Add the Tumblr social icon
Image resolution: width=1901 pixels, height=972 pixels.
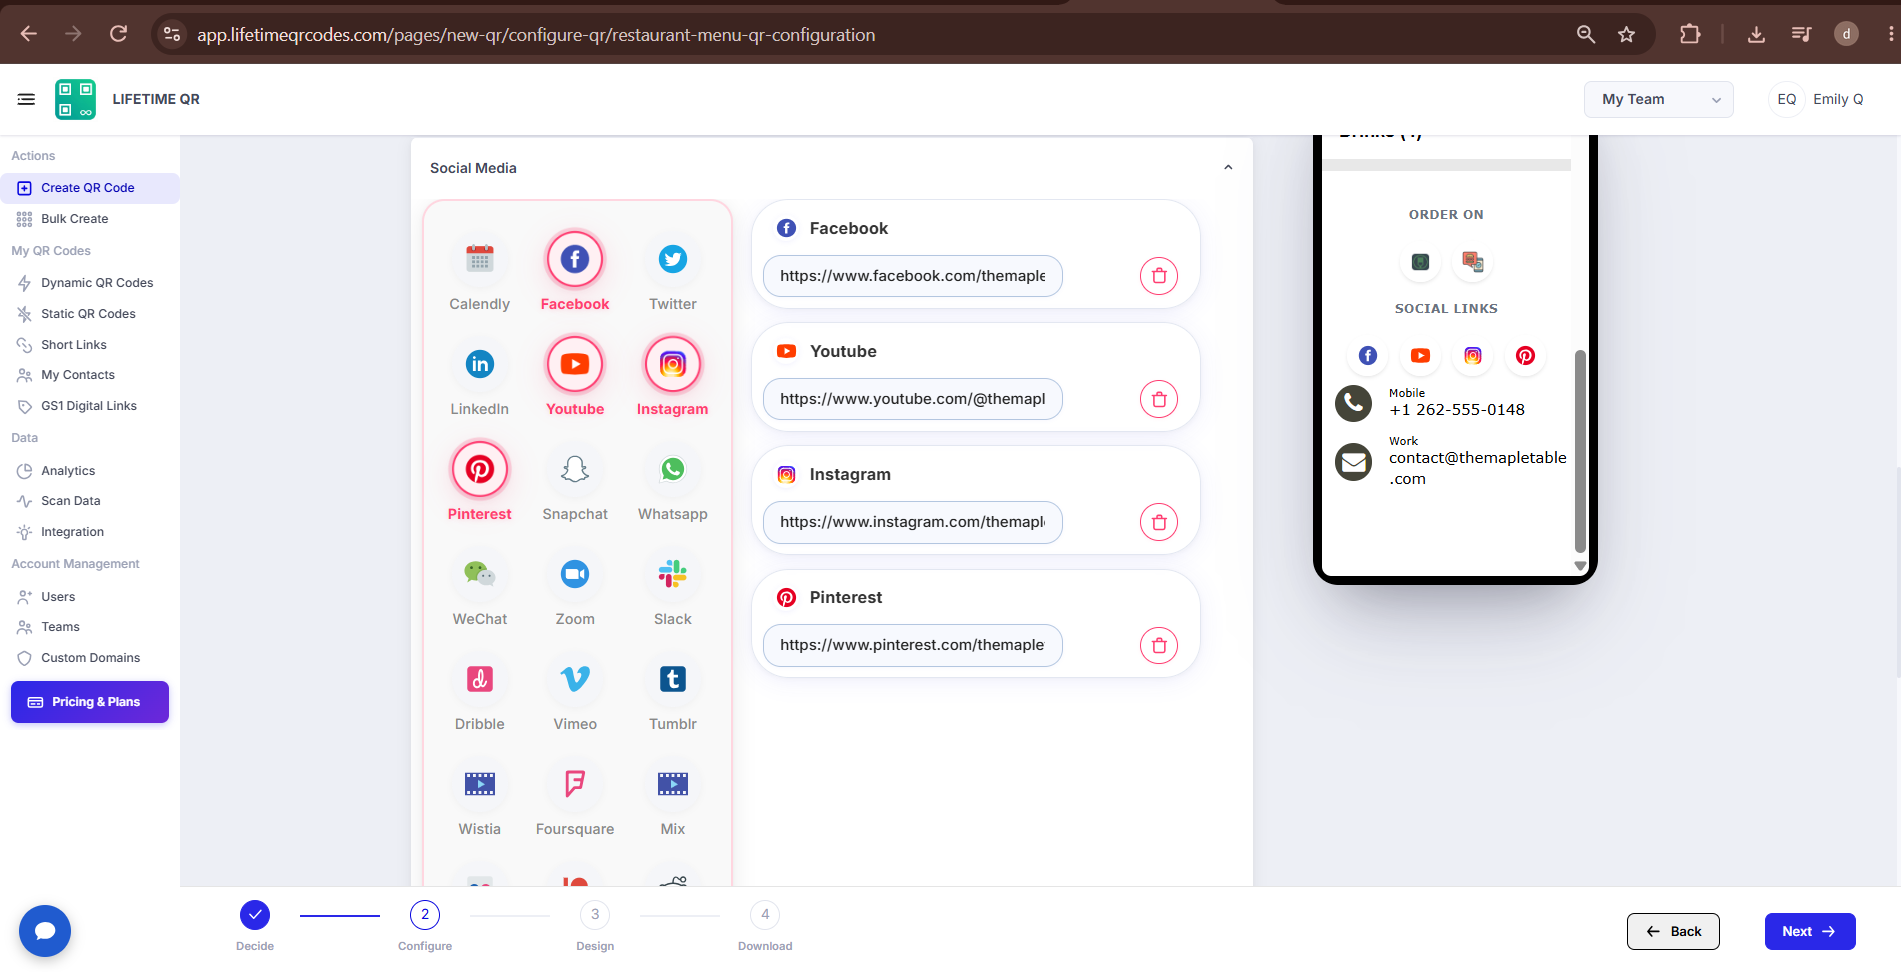point(673,680)
